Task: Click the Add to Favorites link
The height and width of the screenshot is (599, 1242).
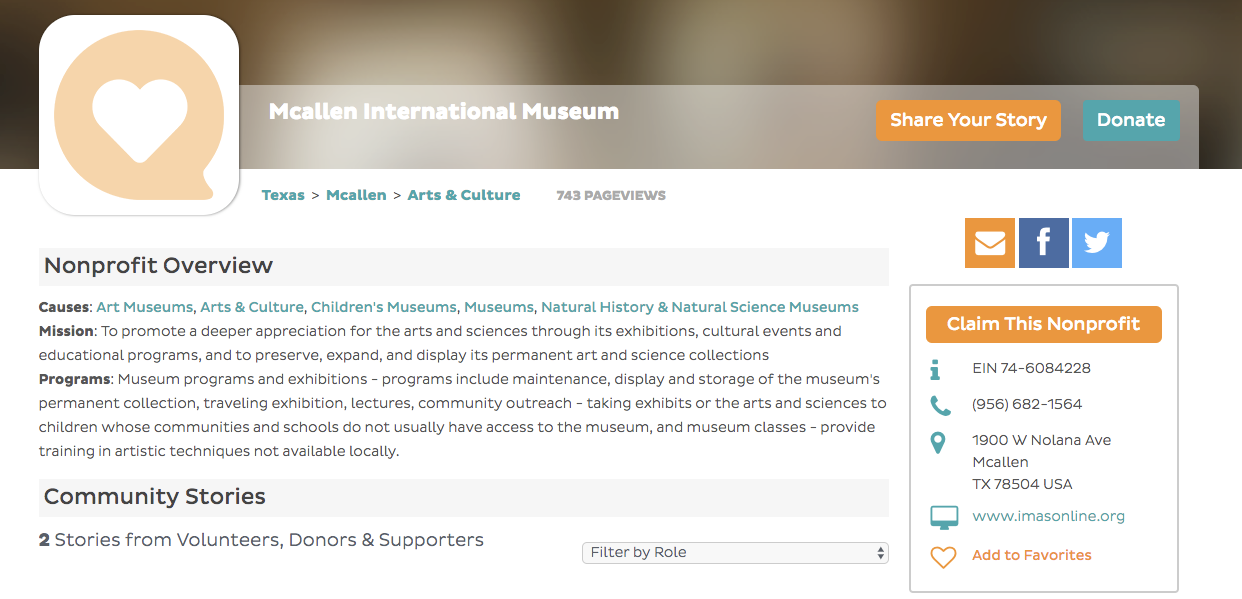Action: [1031, 555]
